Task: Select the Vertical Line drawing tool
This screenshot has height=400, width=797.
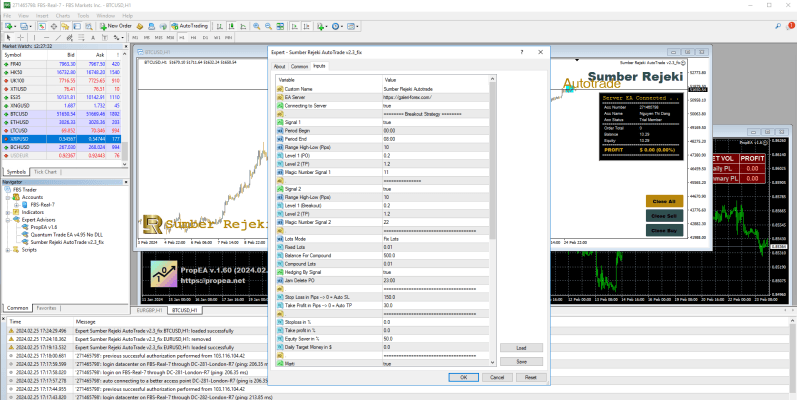Action: 35,37
